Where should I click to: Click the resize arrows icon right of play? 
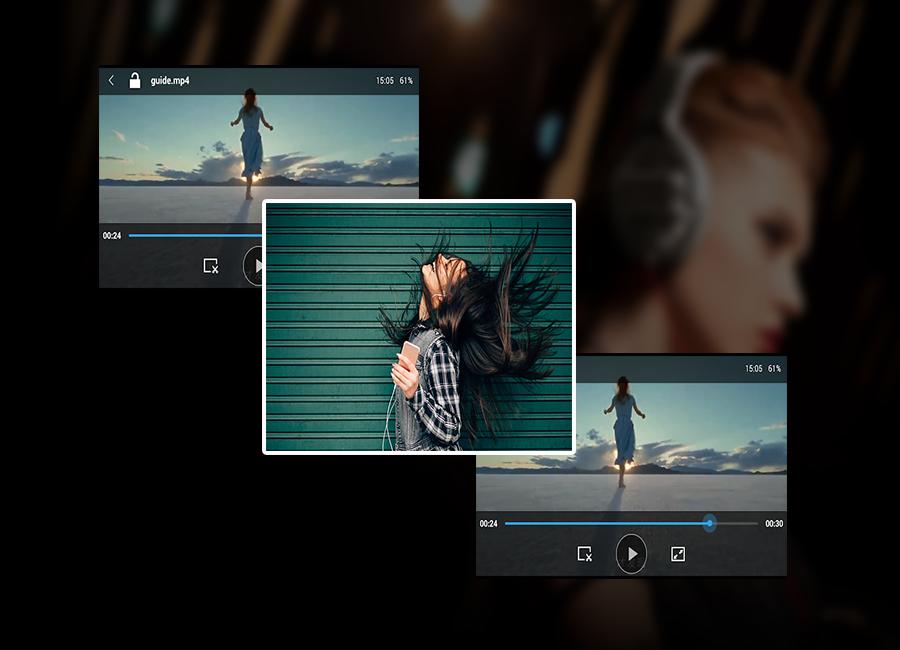(x=678, y=554)
